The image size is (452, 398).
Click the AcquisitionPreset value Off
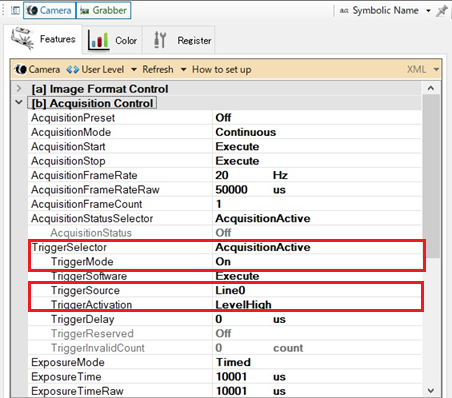point(223,118)
